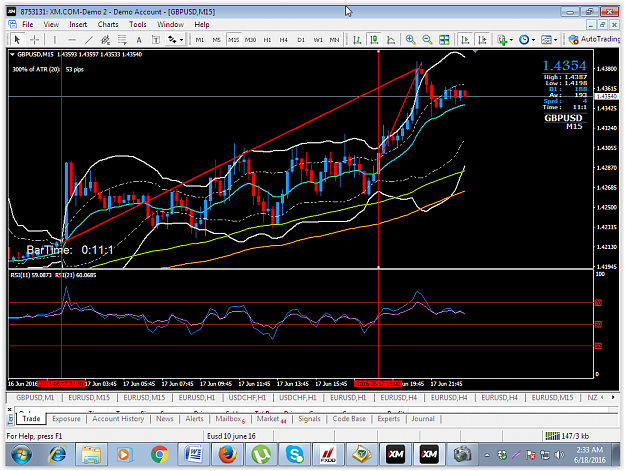Choose the text label tool
Image resolution: width=625 pixels, height=471 pixels.
(x=156, y=39)
